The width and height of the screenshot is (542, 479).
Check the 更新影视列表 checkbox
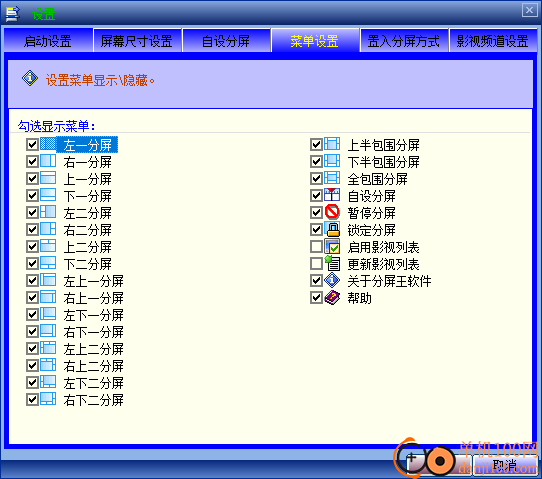(x=316, y=263)
